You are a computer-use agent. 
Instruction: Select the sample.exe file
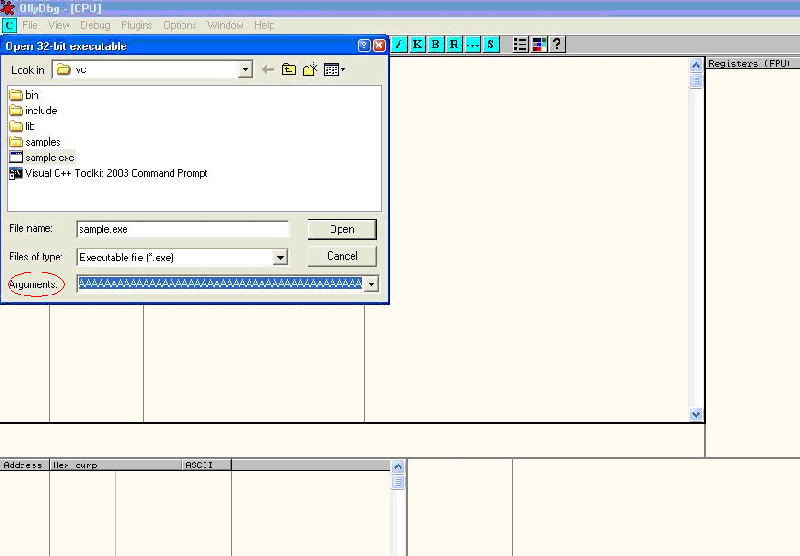point(42,158)
